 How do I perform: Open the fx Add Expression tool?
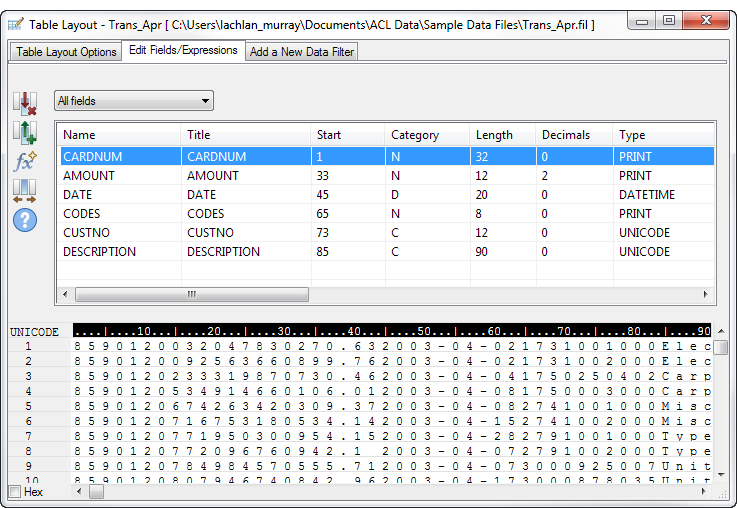24,161
